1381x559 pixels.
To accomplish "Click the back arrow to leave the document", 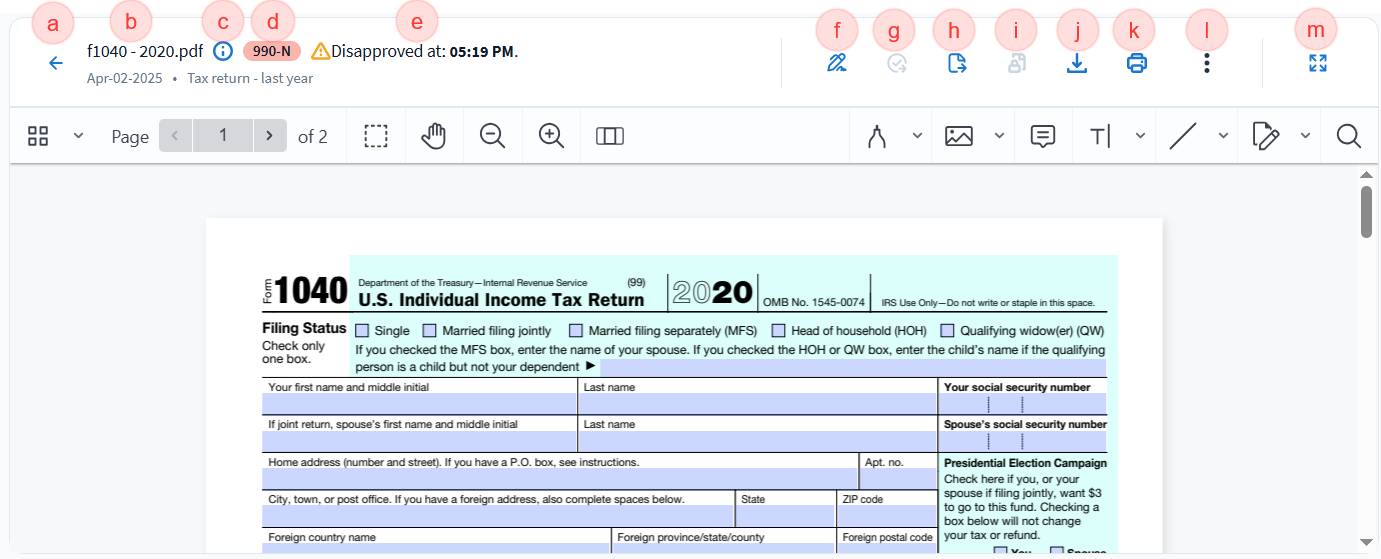I will pos(56,63).
